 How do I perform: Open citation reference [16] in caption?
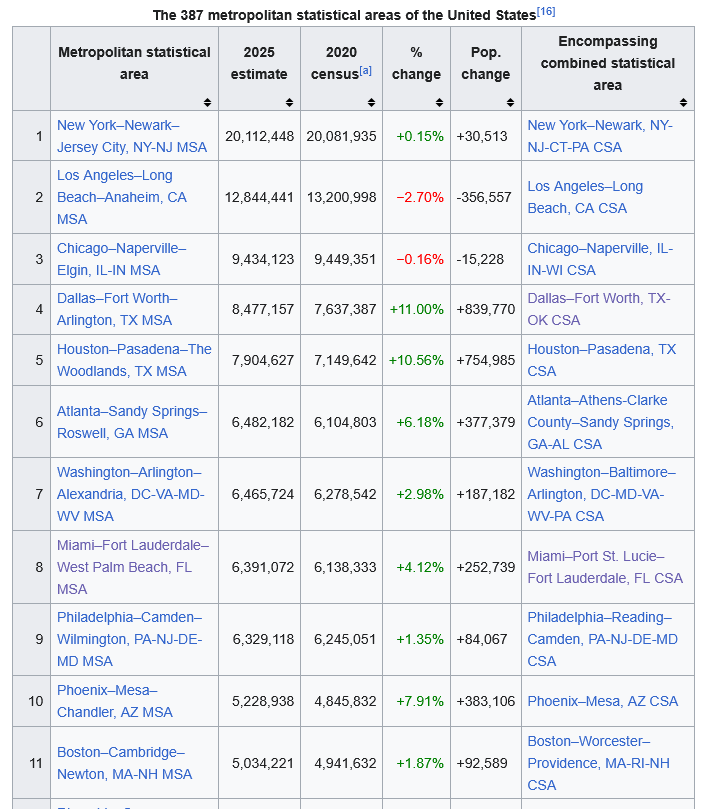546,11
